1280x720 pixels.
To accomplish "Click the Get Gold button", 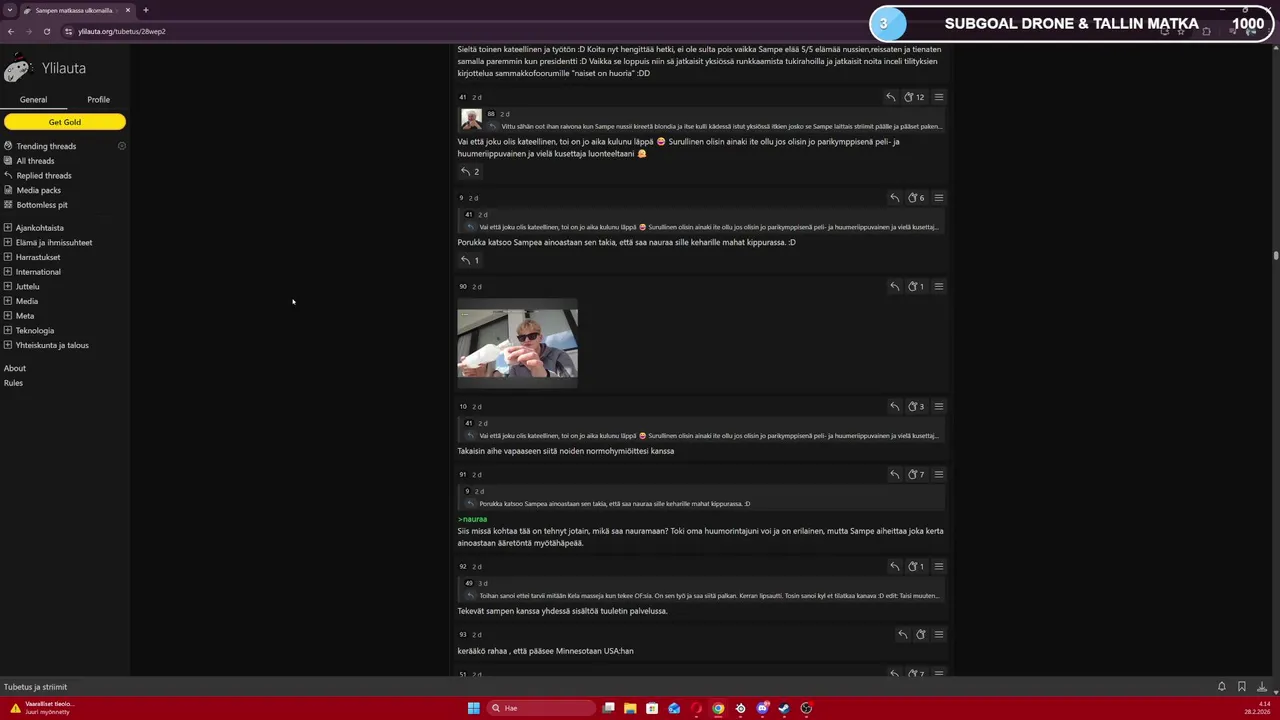I will (65, 122).
